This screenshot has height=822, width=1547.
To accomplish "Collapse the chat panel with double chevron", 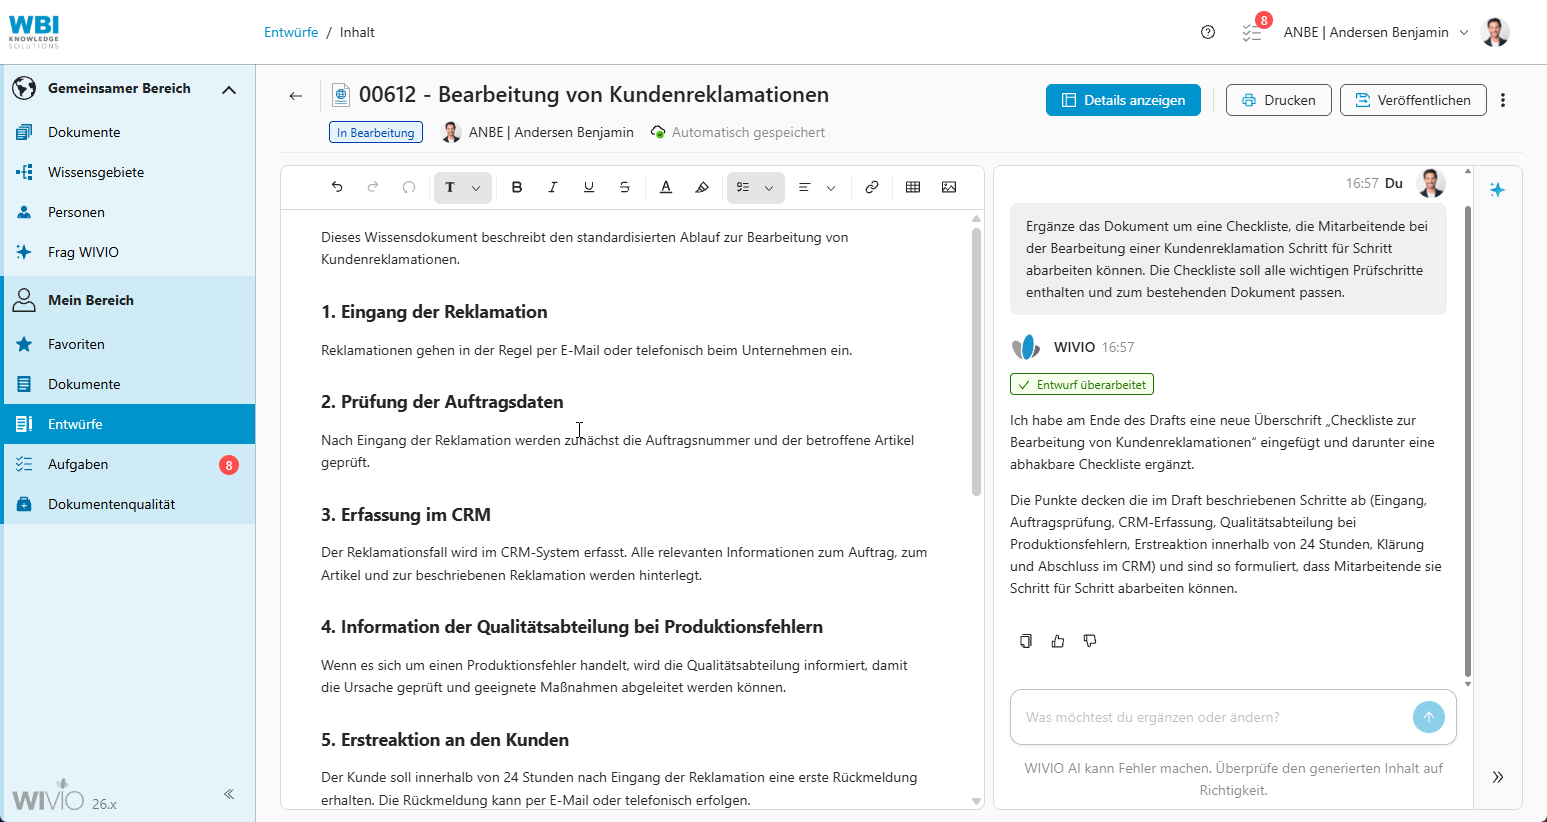I will tap(1498, 777).
